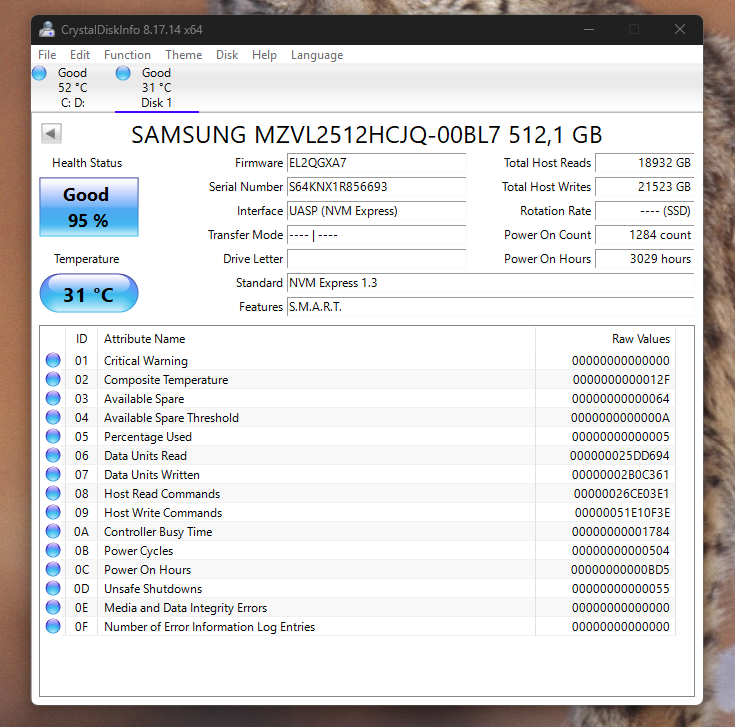
Task: Click status orb for Available Spare row
Action: [x=53, y=398]
